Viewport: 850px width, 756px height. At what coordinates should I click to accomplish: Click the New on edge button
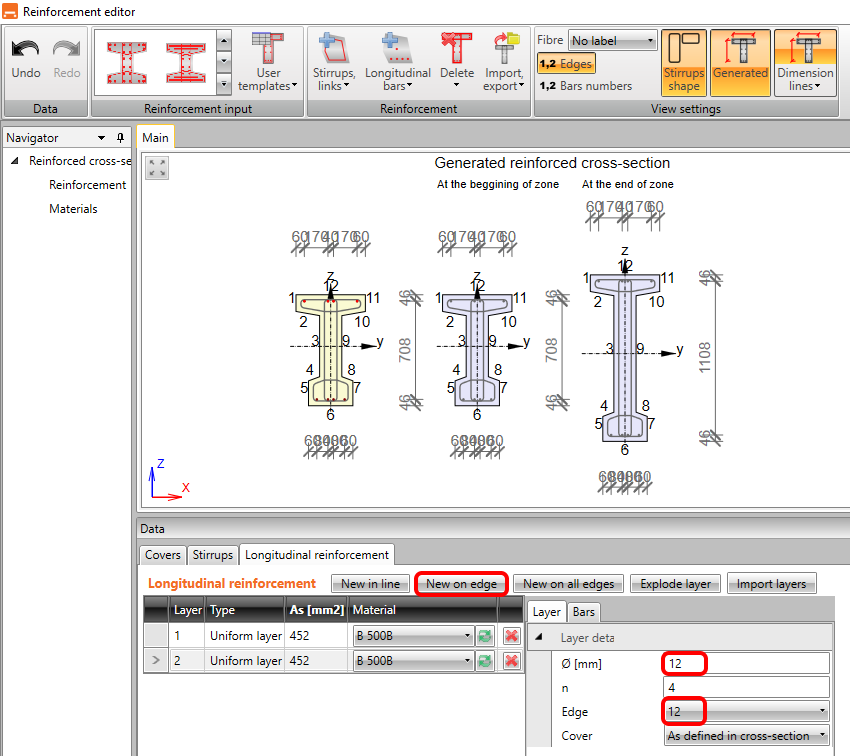pyautogui.click(x=461, y=584)
